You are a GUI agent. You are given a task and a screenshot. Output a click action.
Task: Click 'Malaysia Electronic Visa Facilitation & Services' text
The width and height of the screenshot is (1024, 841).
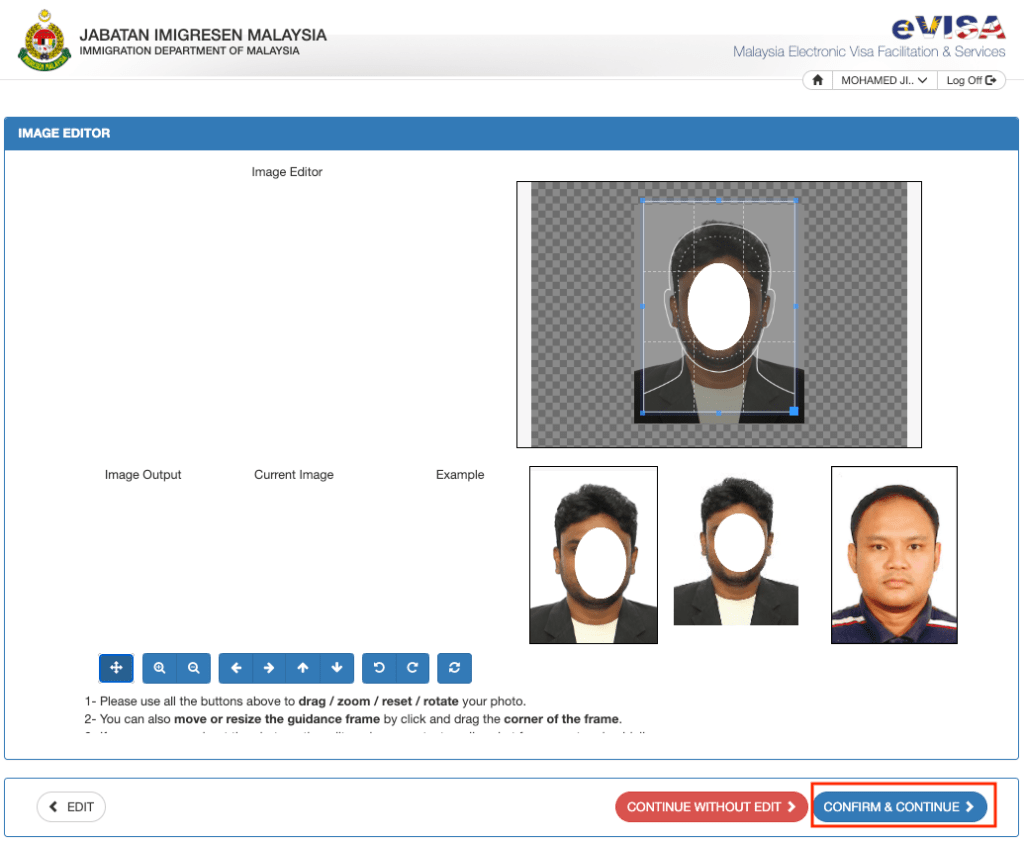pos(869,52)
